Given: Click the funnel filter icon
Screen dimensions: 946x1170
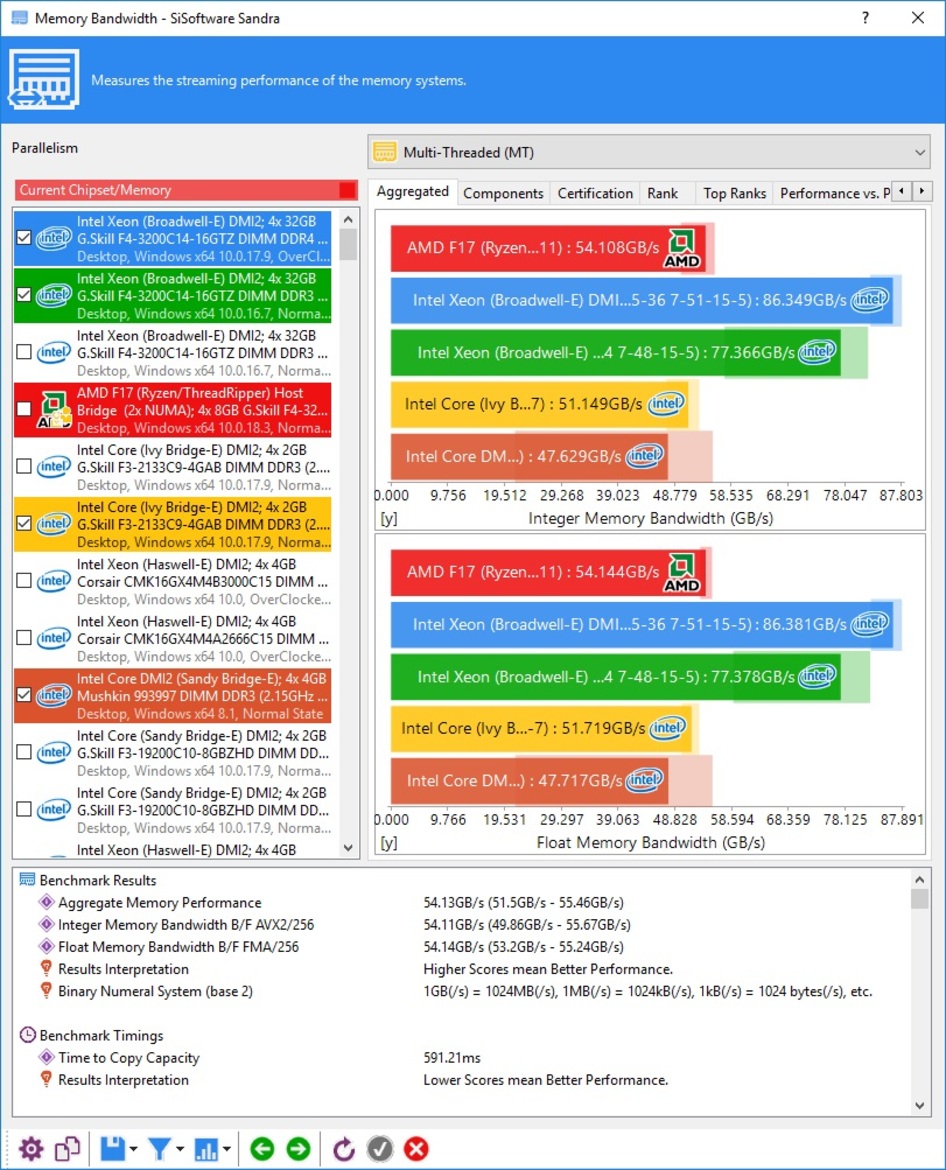Looking at the screenshot, I should pos(159,1148).
